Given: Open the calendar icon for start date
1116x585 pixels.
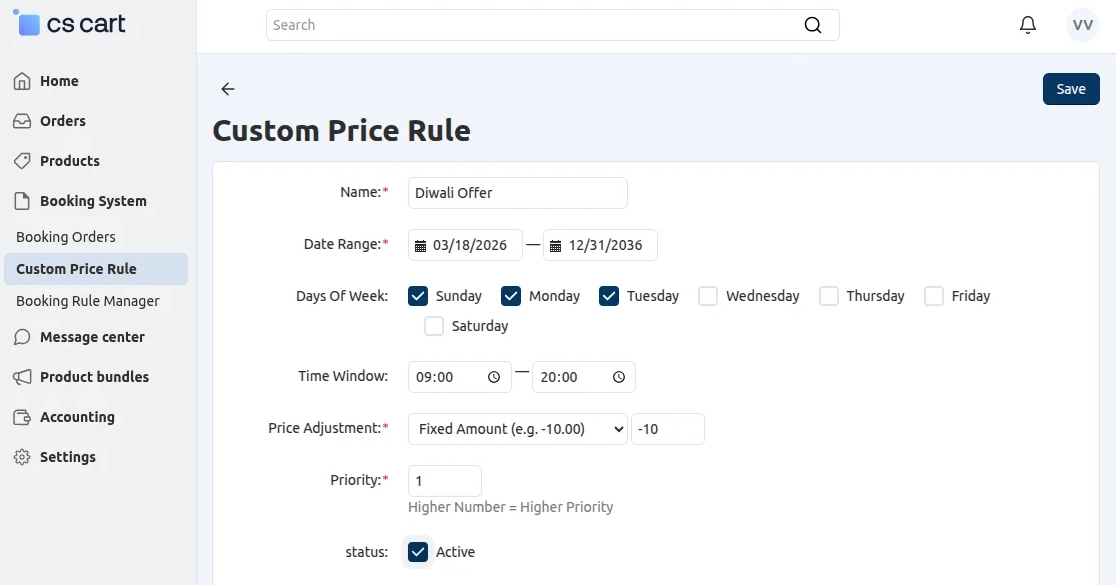Looking at the screenshot, I should [x=421, y=245].
